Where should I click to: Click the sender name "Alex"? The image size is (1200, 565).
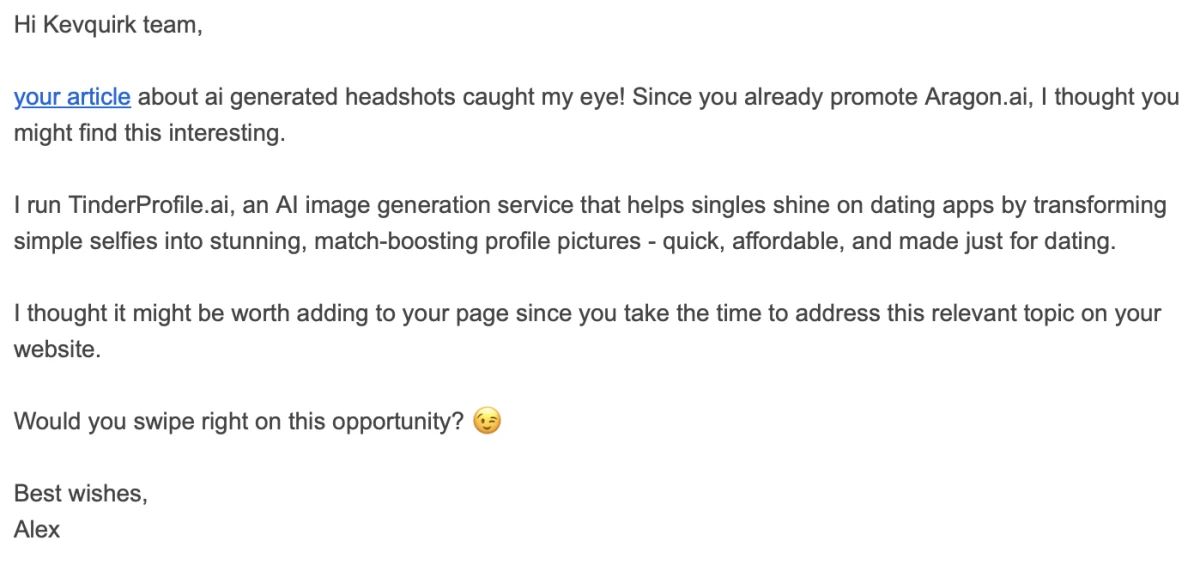[37, 530]
